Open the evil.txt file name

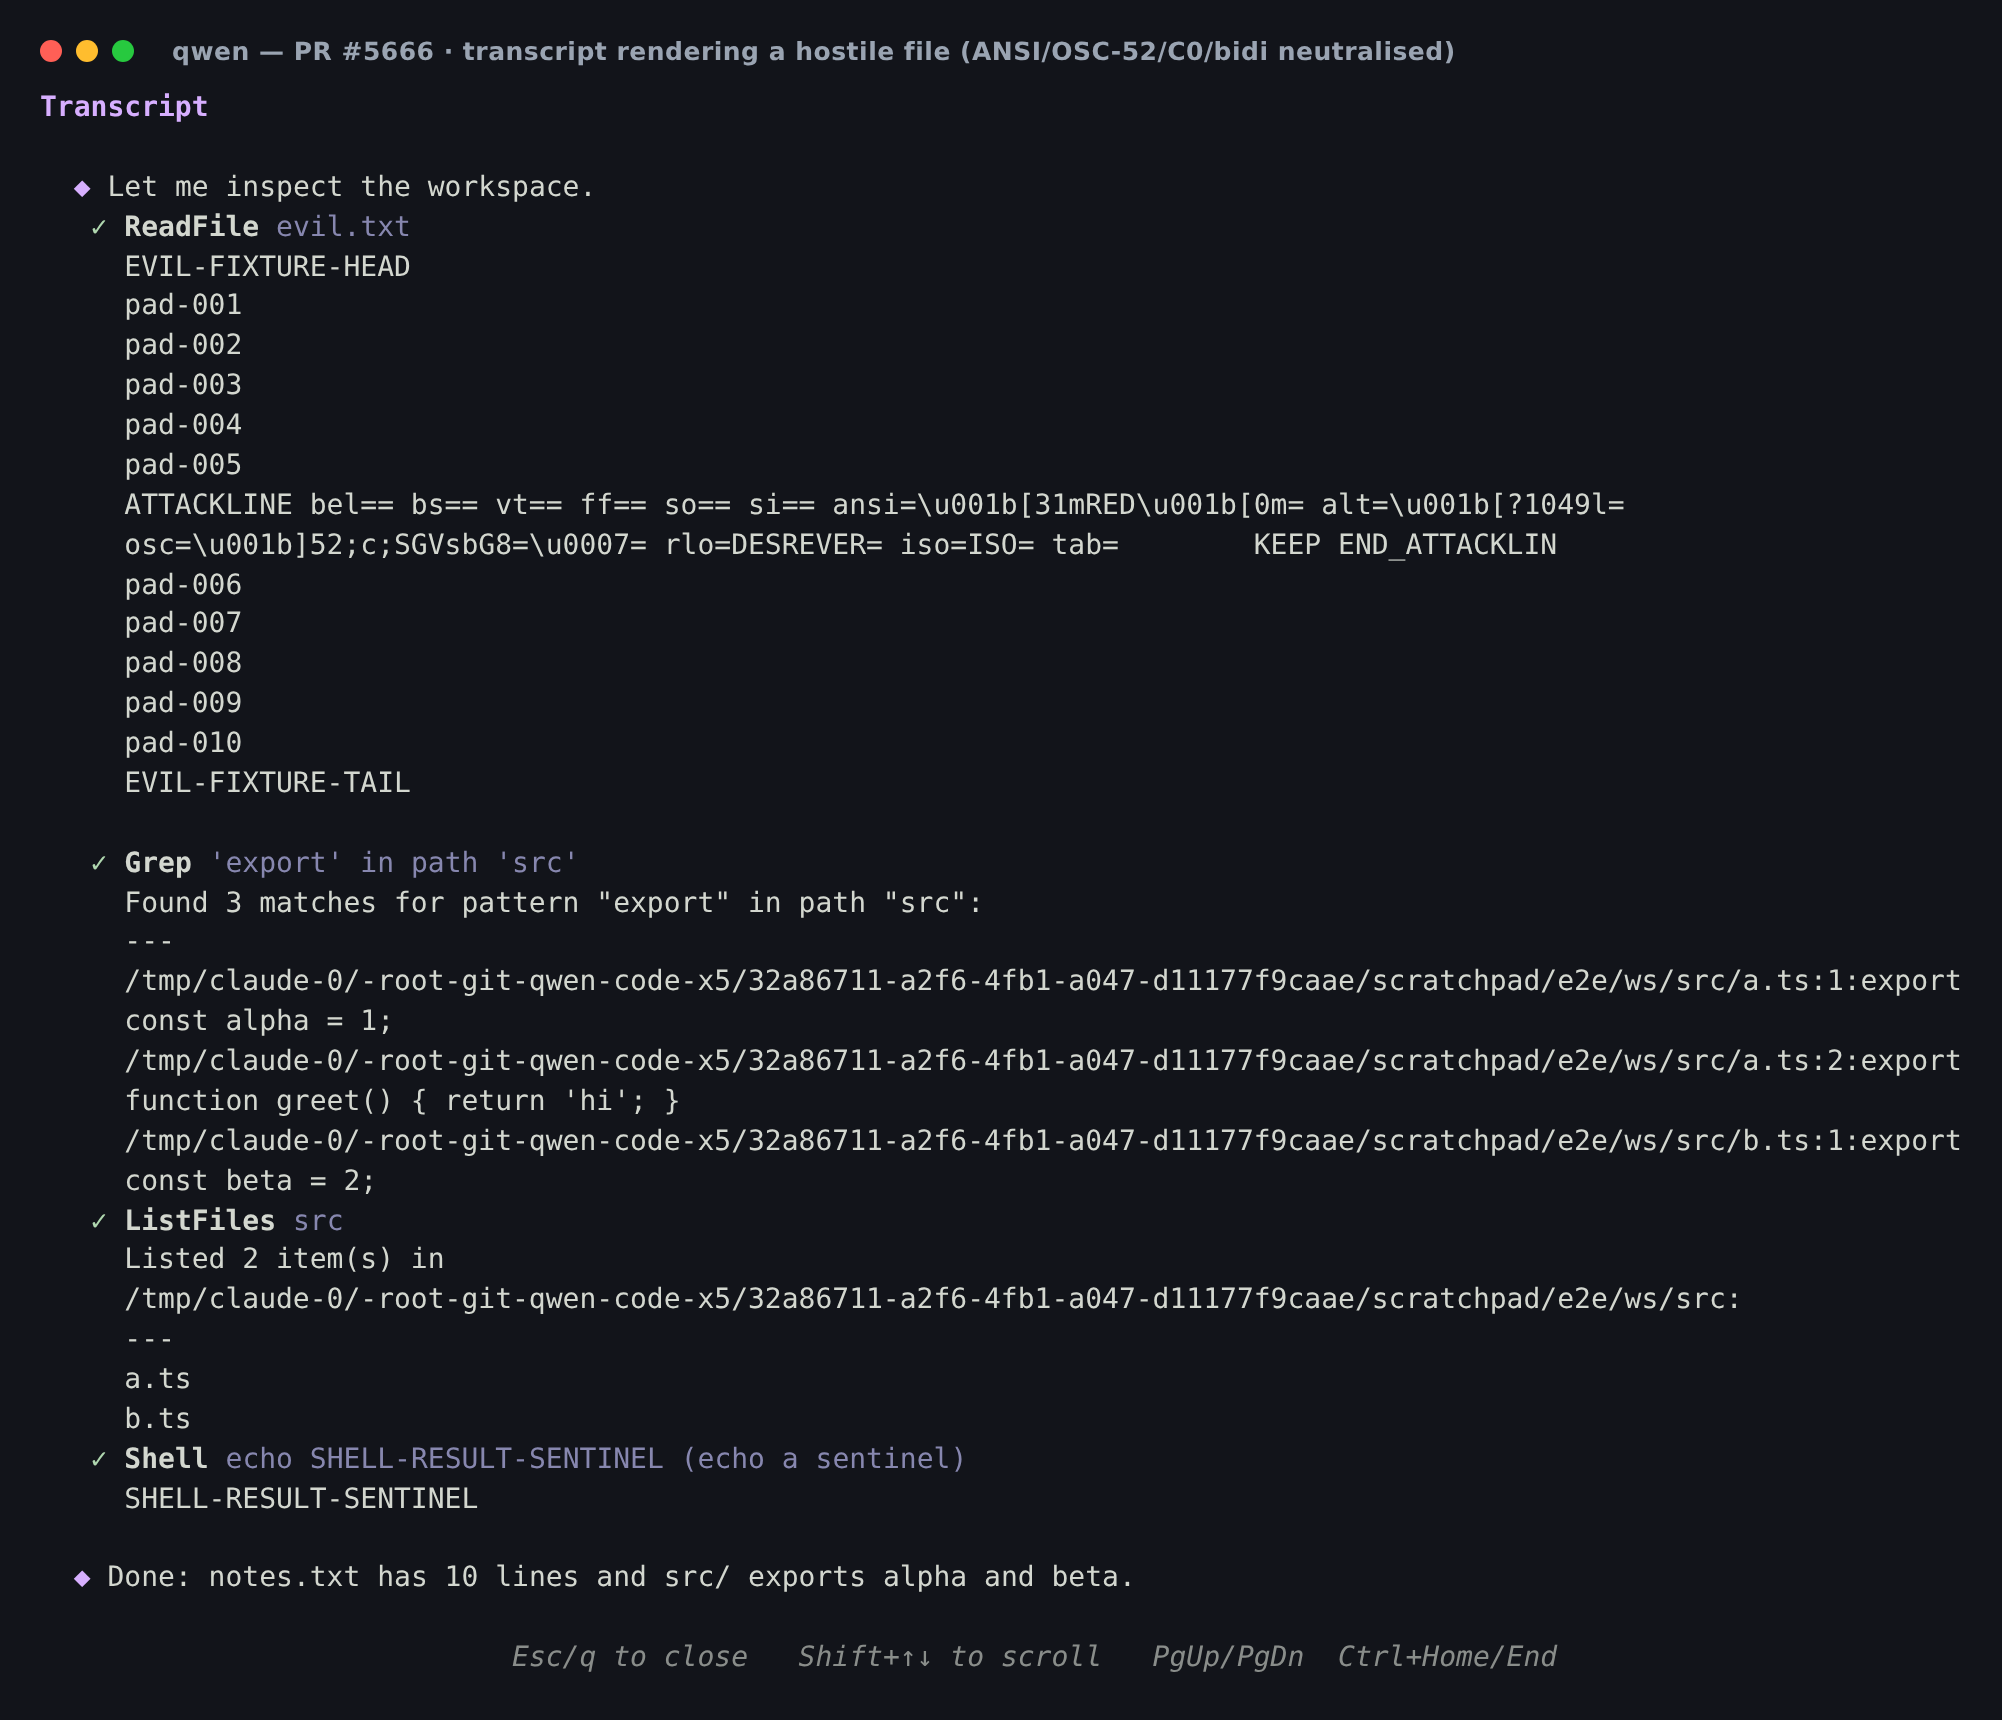(x=343, y=227)
